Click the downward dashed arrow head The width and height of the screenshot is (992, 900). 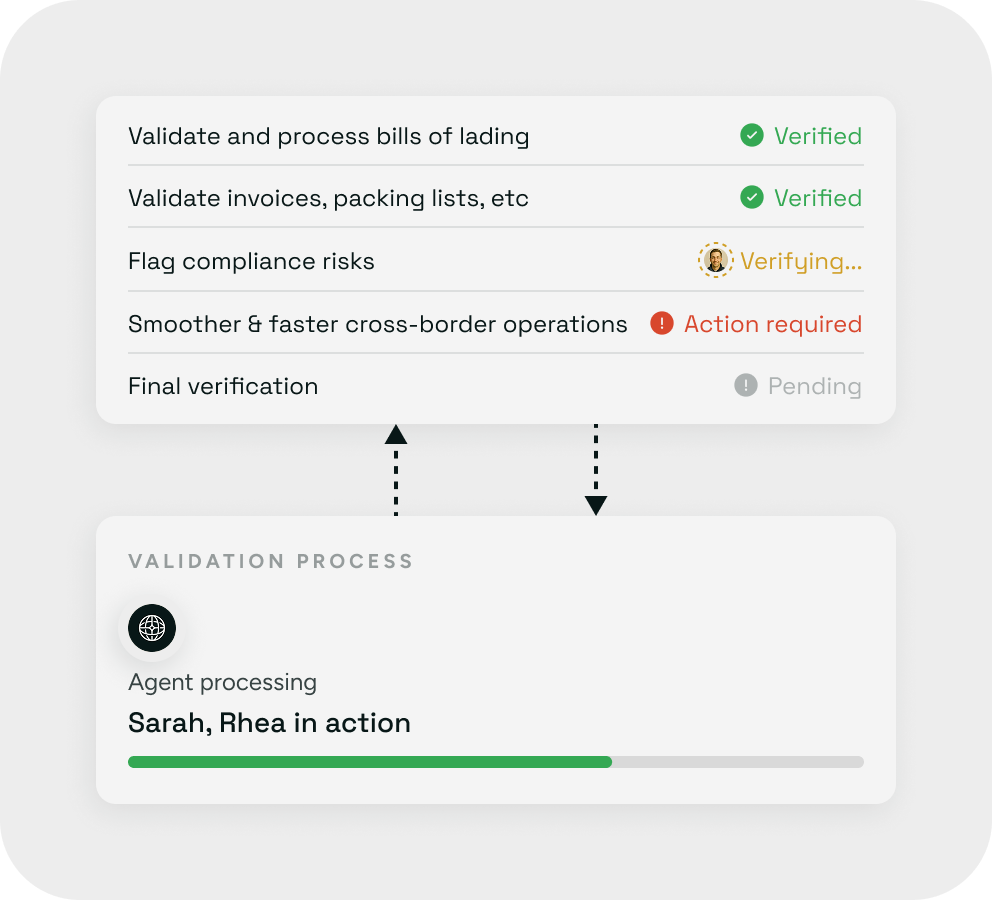[596, 505]
